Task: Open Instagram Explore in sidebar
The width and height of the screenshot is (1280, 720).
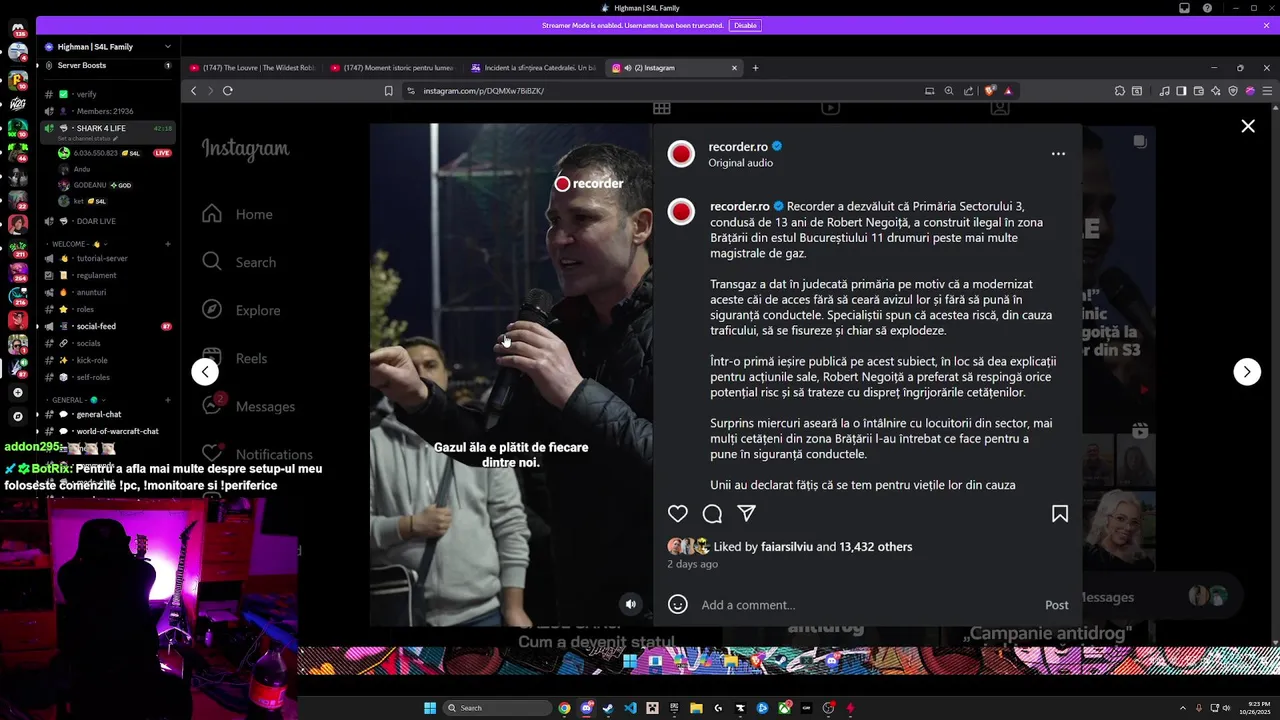Action: point(241,310)
